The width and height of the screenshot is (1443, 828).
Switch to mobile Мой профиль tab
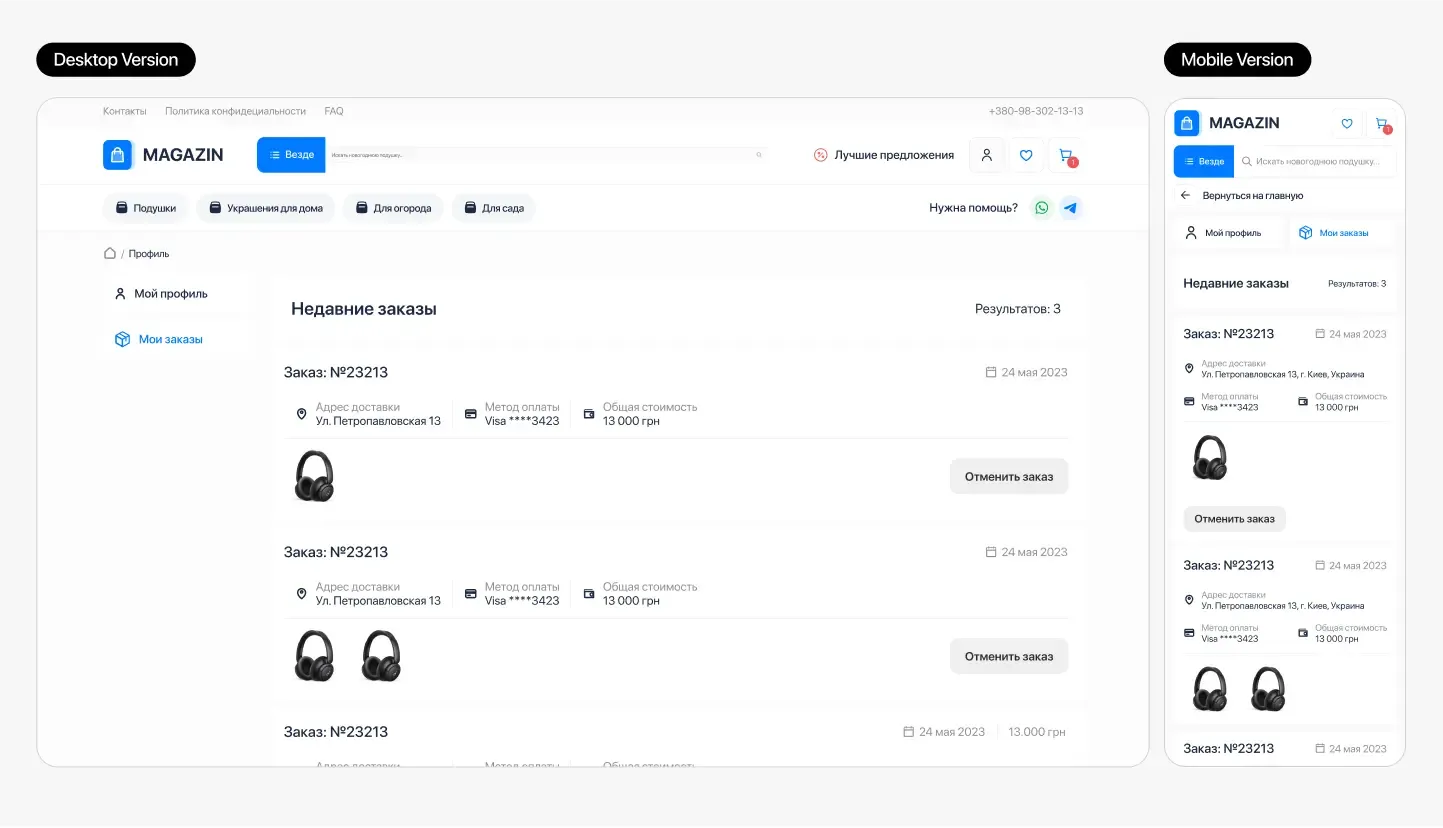(1230, 233)
